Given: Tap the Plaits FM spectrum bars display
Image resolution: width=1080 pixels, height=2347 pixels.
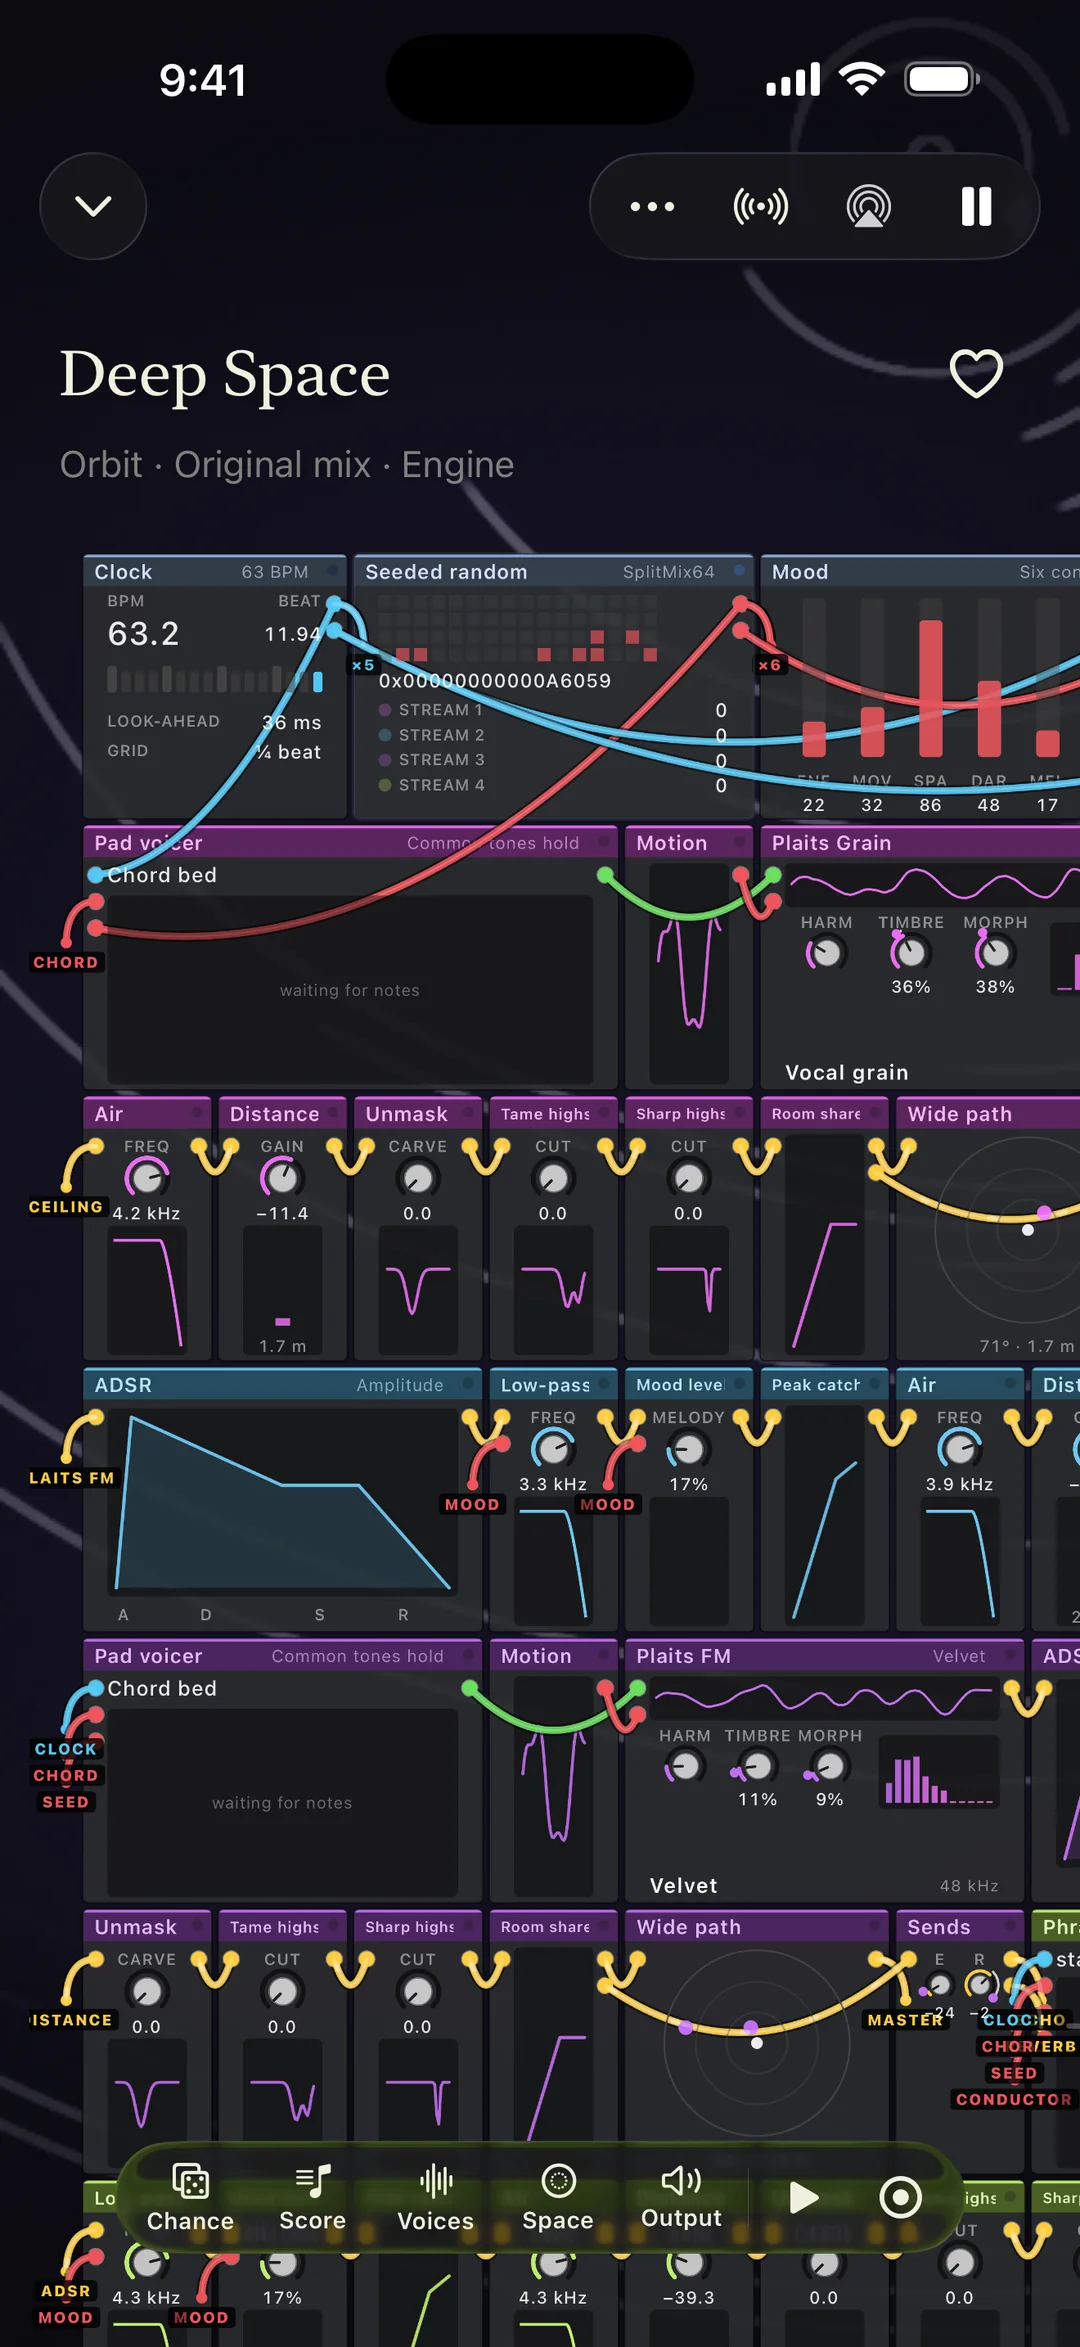Looking at the screenshot, I should coord(939,1771).
